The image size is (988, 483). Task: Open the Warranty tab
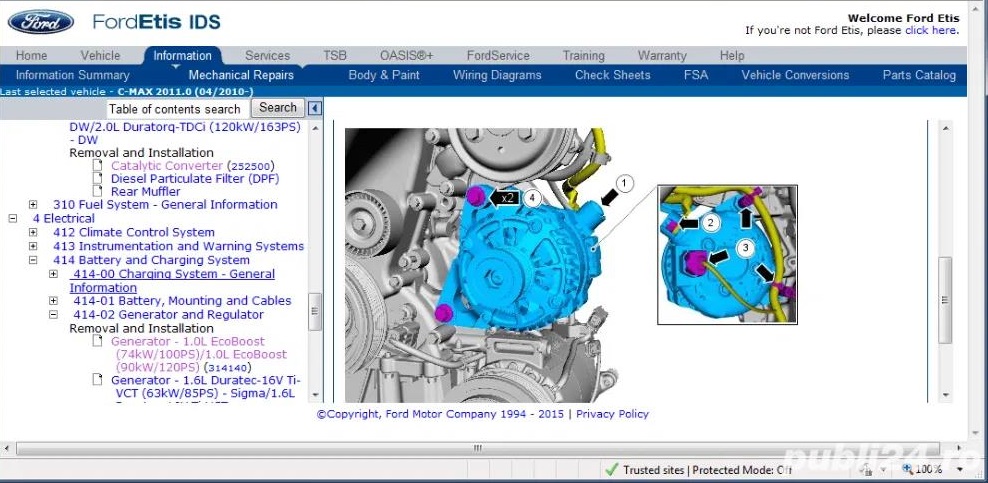point(662,55)
